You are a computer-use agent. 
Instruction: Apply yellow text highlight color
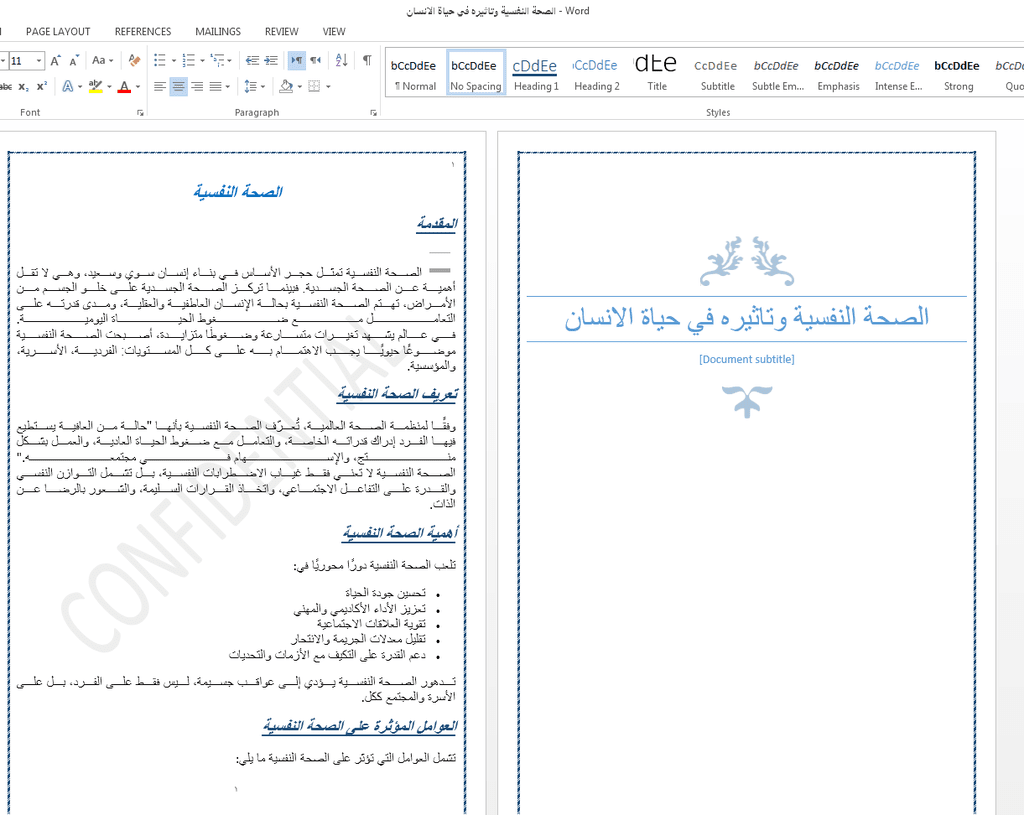click(x=95, y=86)
